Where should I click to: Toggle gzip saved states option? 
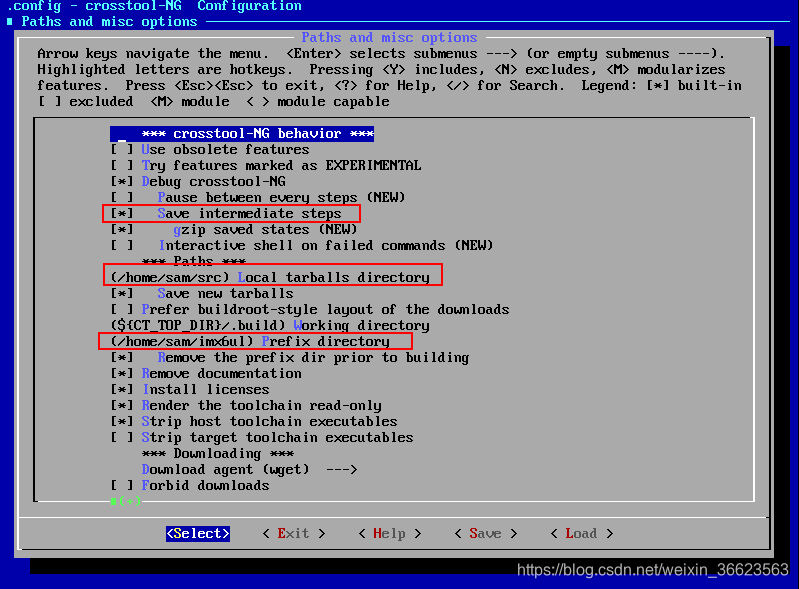coord(234,229)
